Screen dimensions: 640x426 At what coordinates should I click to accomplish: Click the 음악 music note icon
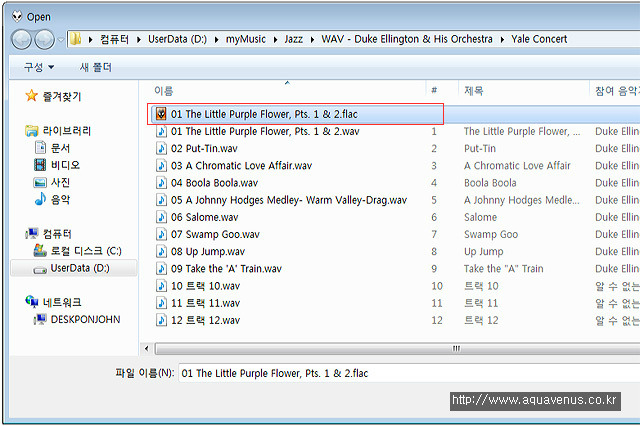click(x=40, y=199)
